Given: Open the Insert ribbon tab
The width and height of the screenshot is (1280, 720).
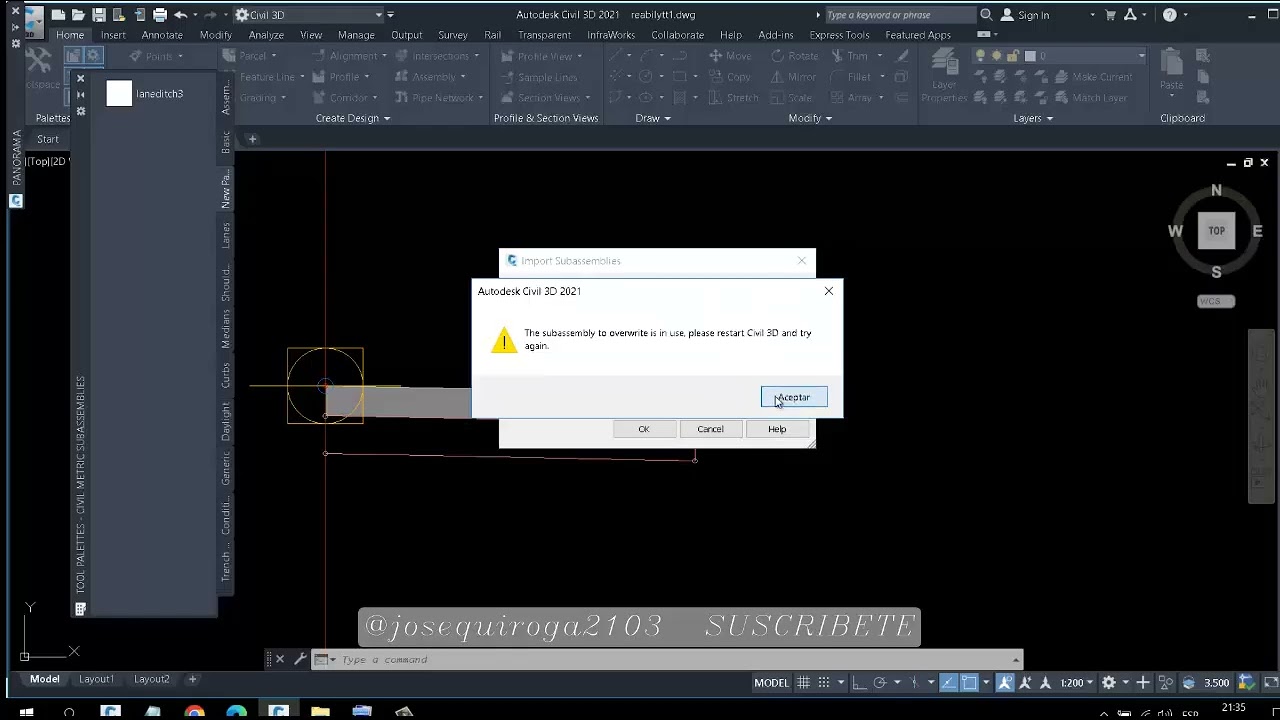Looking at the screenshot, I should click(x=113, y=35).
